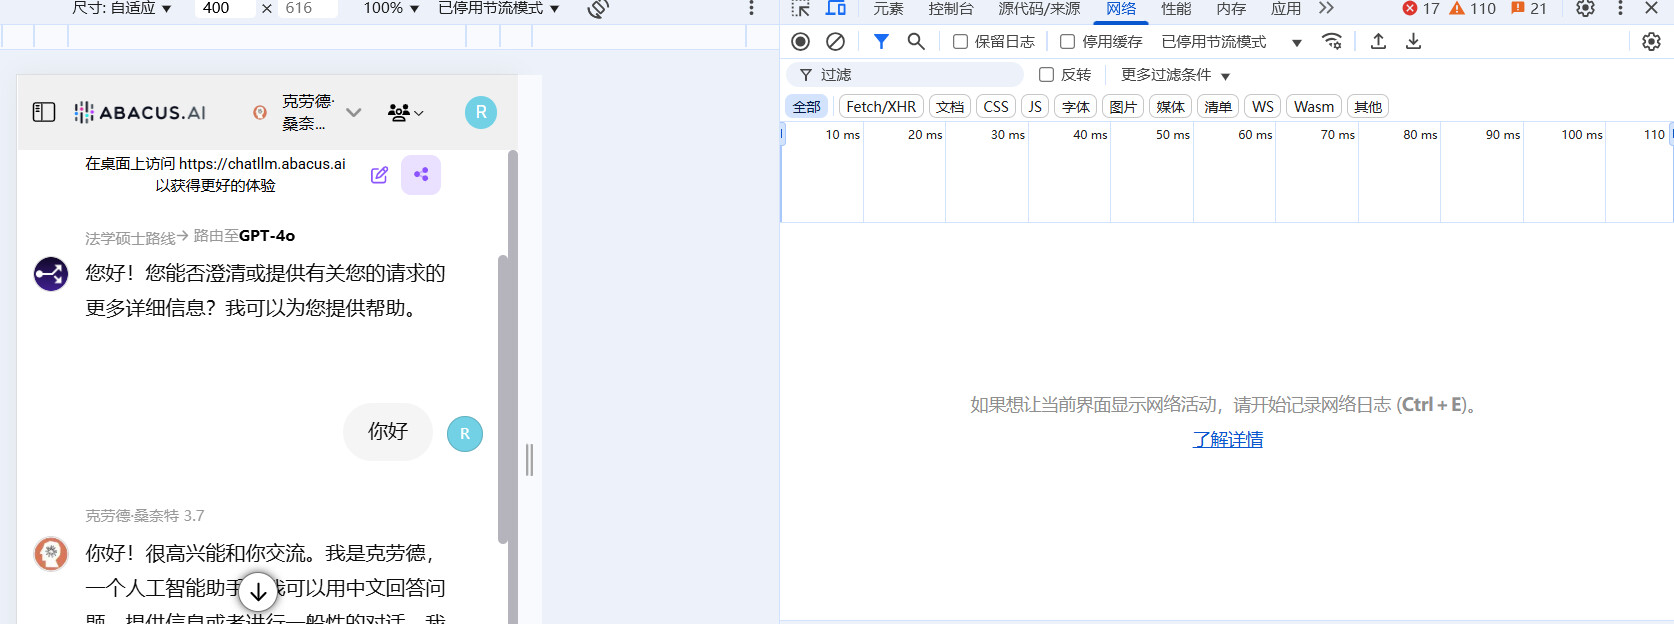1674x624 pixels.
Task: Select the Fetch/XHR filter type
Action: point(880,107)
